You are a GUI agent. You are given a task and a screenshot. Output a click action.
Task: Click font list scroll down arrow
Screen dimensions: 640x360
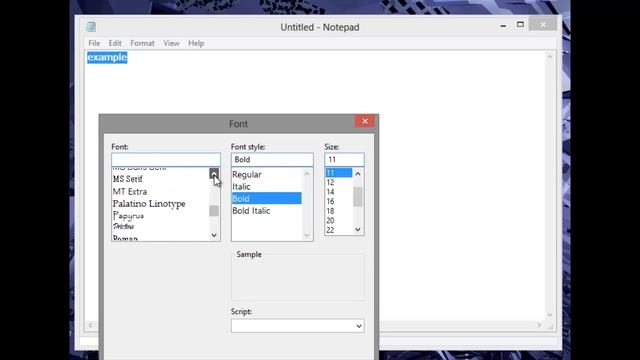pyautogui.click(x=214, y=235)
